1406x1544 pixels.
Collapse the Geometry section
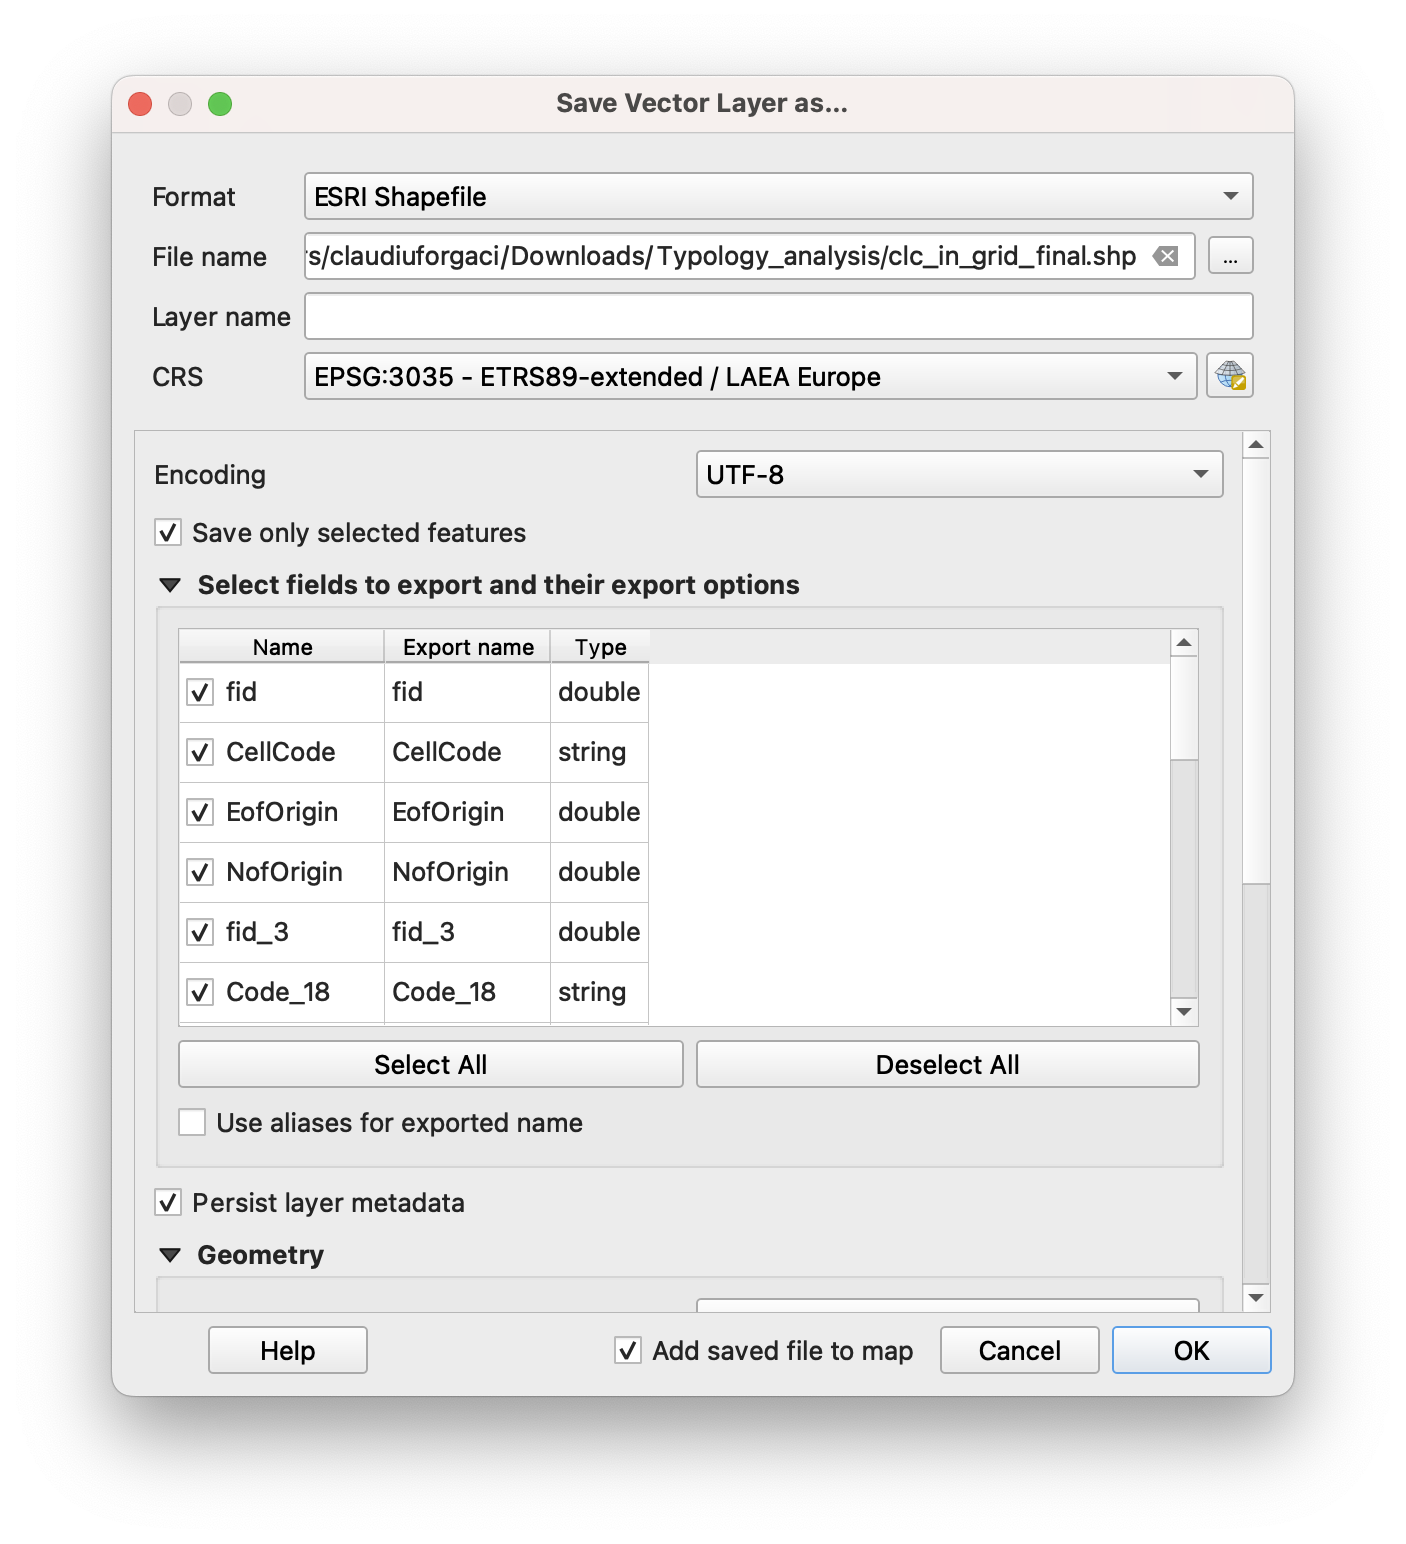[x=170, y=1256]
